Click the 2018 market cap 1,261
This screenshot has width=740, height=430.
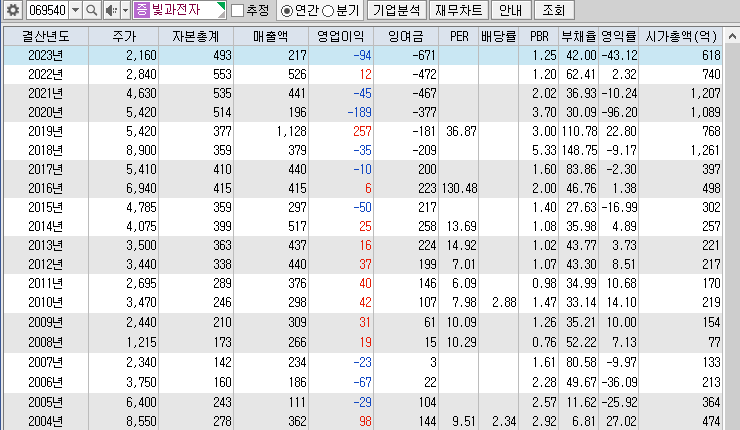tap(705, 150)
